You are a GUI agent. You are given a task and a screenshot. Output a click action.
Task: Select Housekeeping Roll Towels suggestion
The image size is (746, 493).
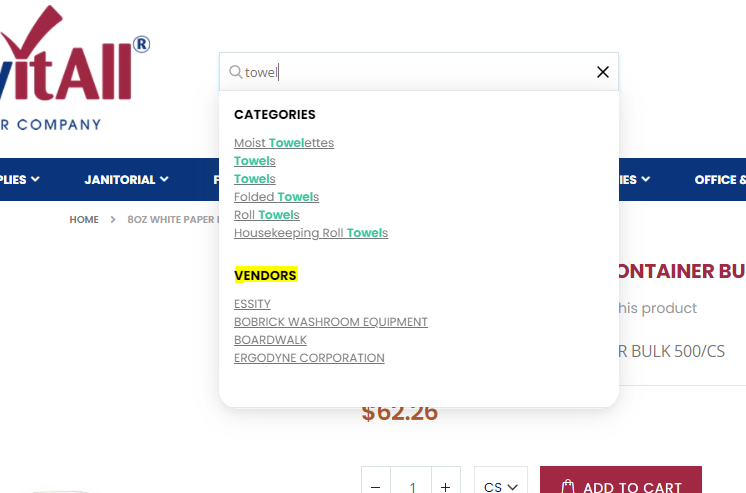(311, 233)
